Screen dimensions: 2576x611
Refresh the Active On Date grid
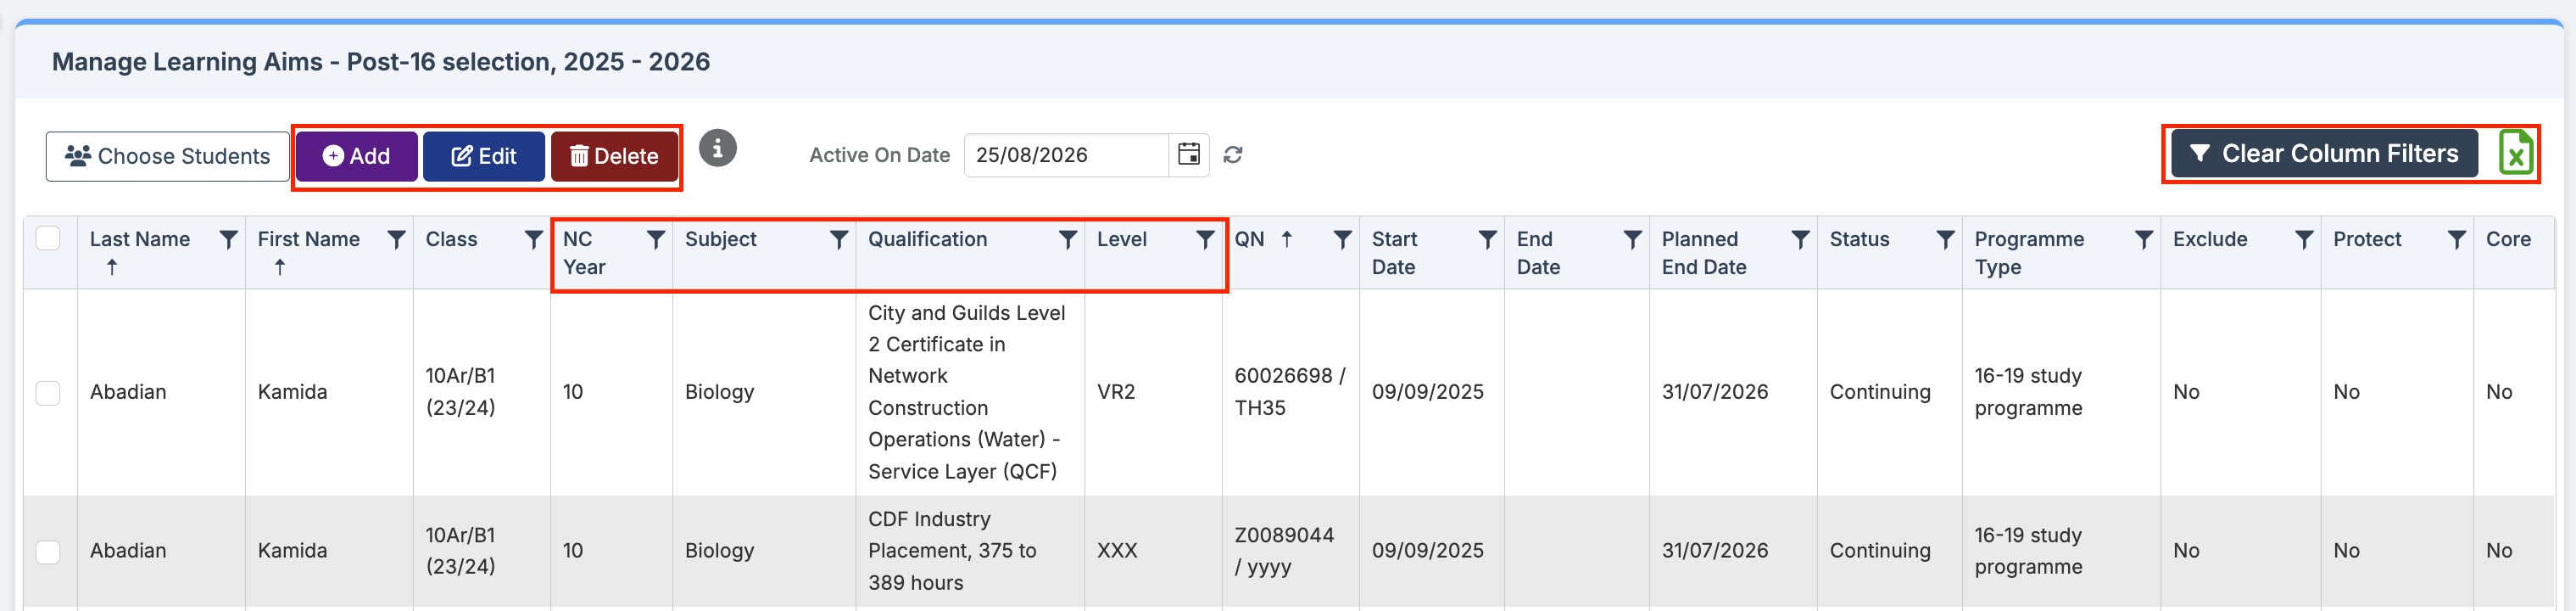coord(1233,155)
